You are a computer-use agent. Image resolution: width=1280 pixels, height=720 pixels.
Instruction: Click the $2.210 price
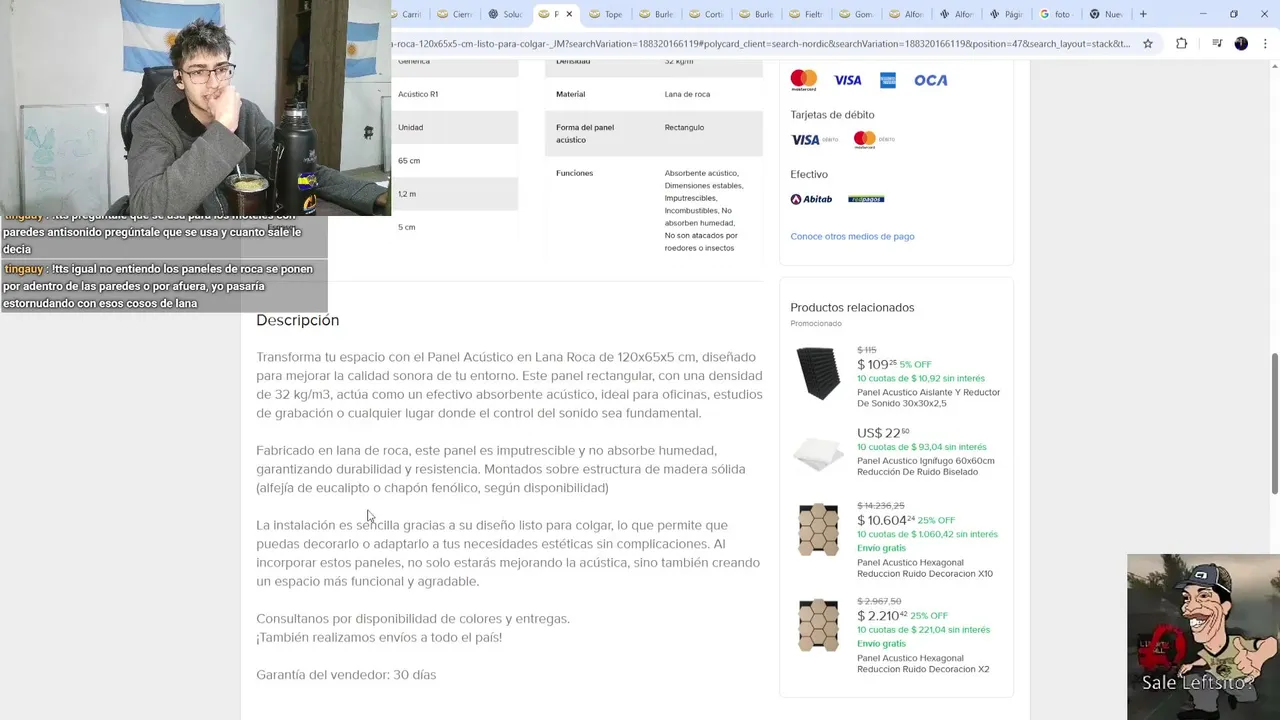[882, 616]
